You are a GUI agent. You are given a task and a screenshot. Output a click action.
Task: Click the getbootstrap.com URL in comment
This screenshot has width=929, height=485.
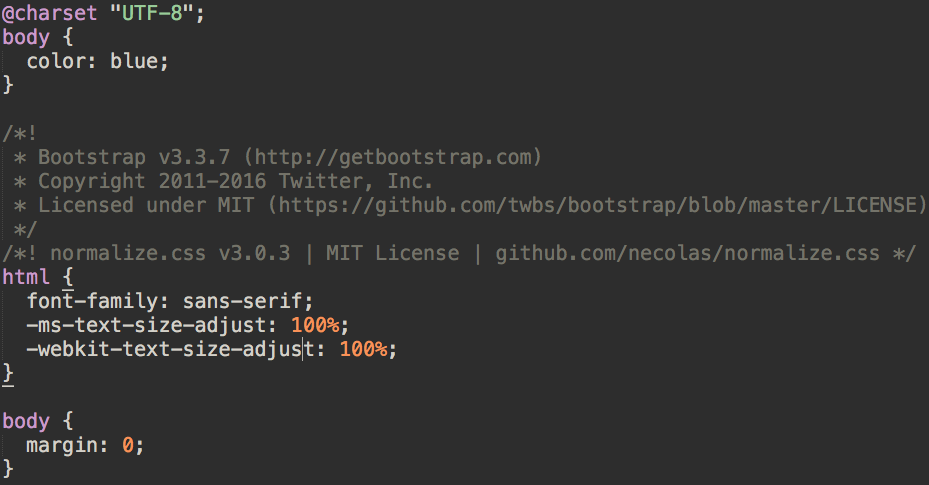click(392, 157)
